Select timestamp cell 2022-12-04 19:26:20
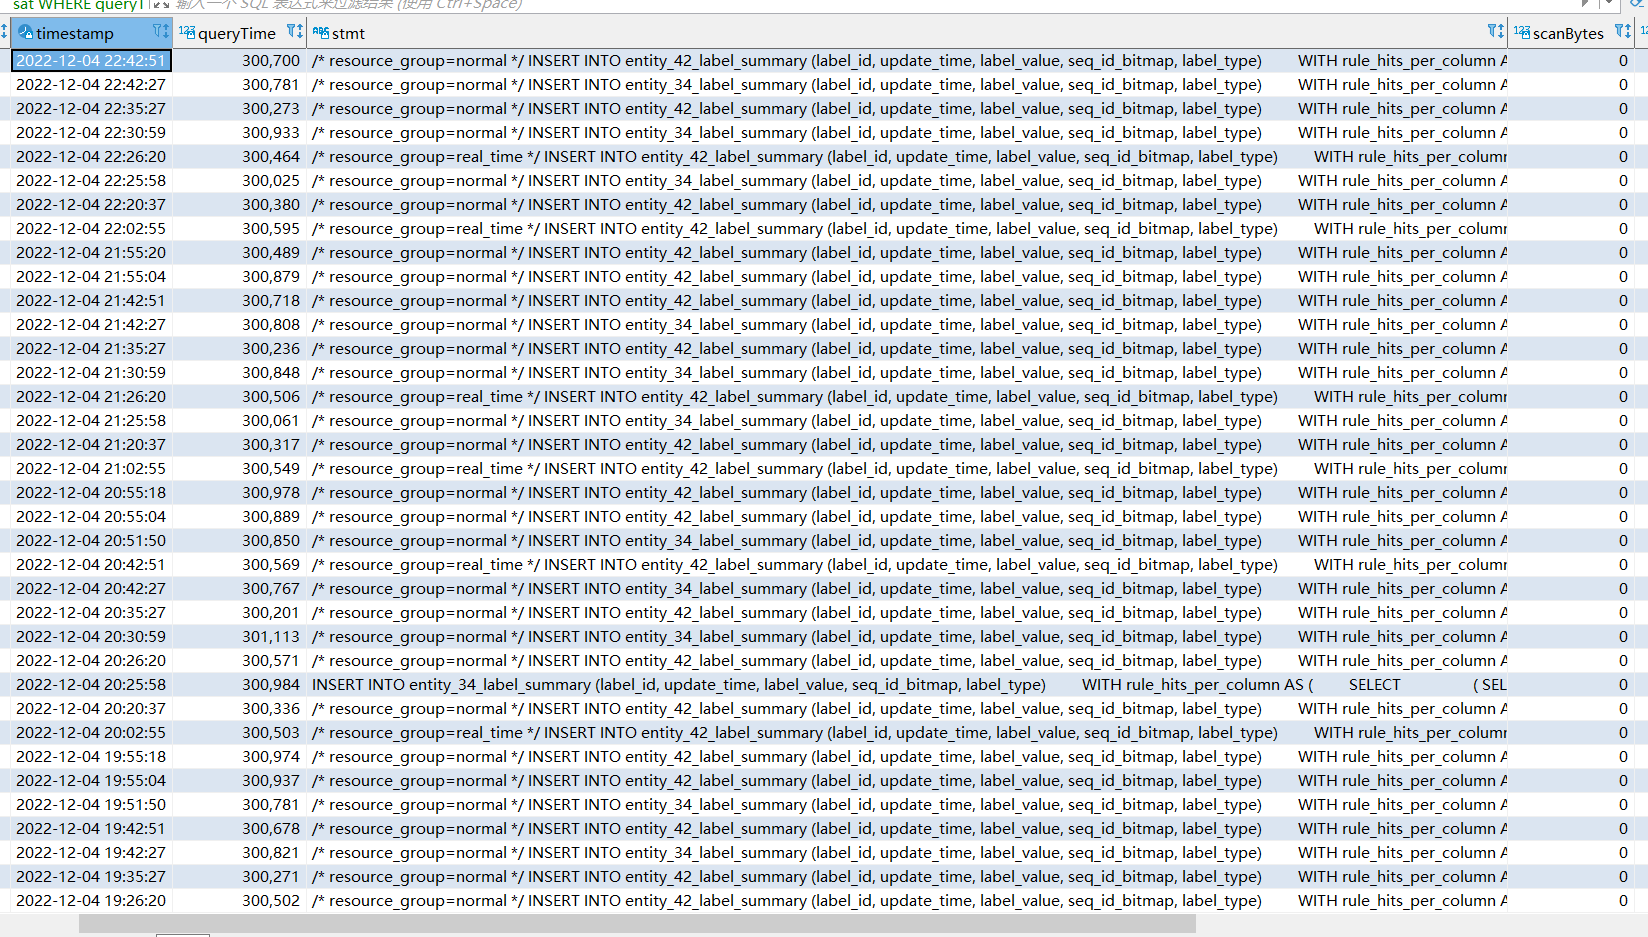The height and width of the screenshot is (937, 1648). [x=91, y=901]
